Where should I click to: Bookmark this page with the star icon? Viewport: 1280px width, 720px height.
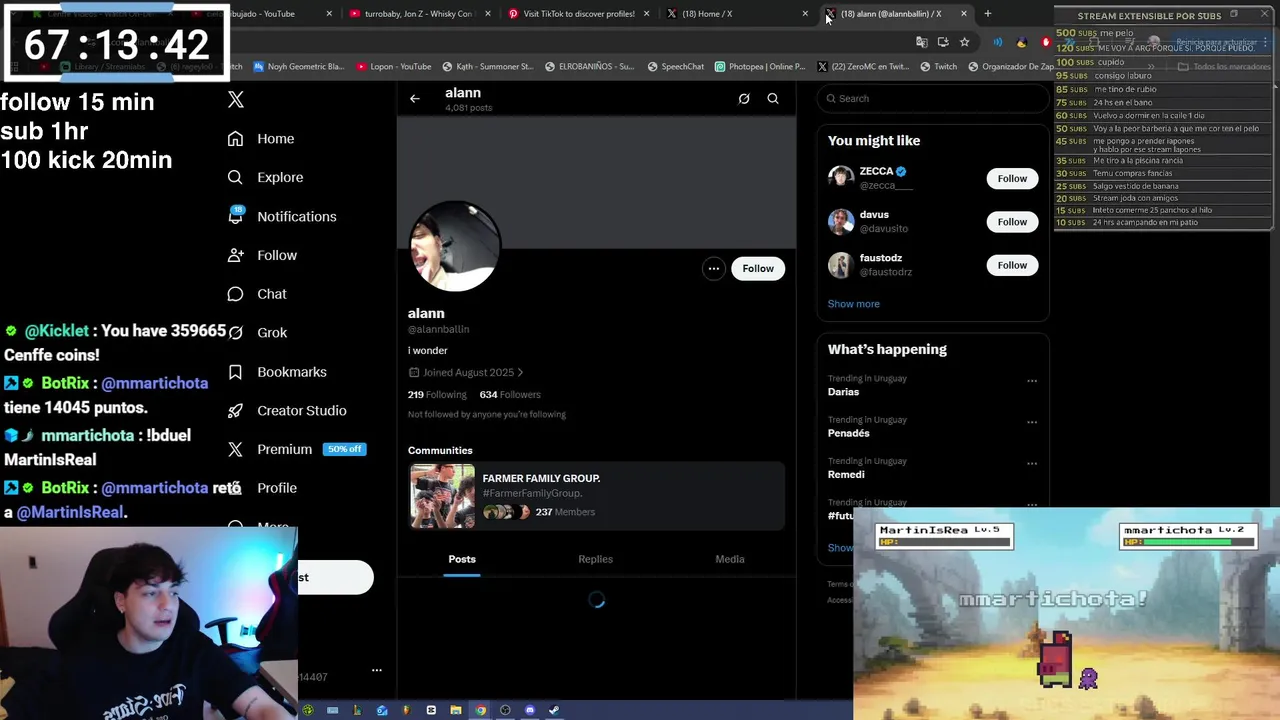964,42
